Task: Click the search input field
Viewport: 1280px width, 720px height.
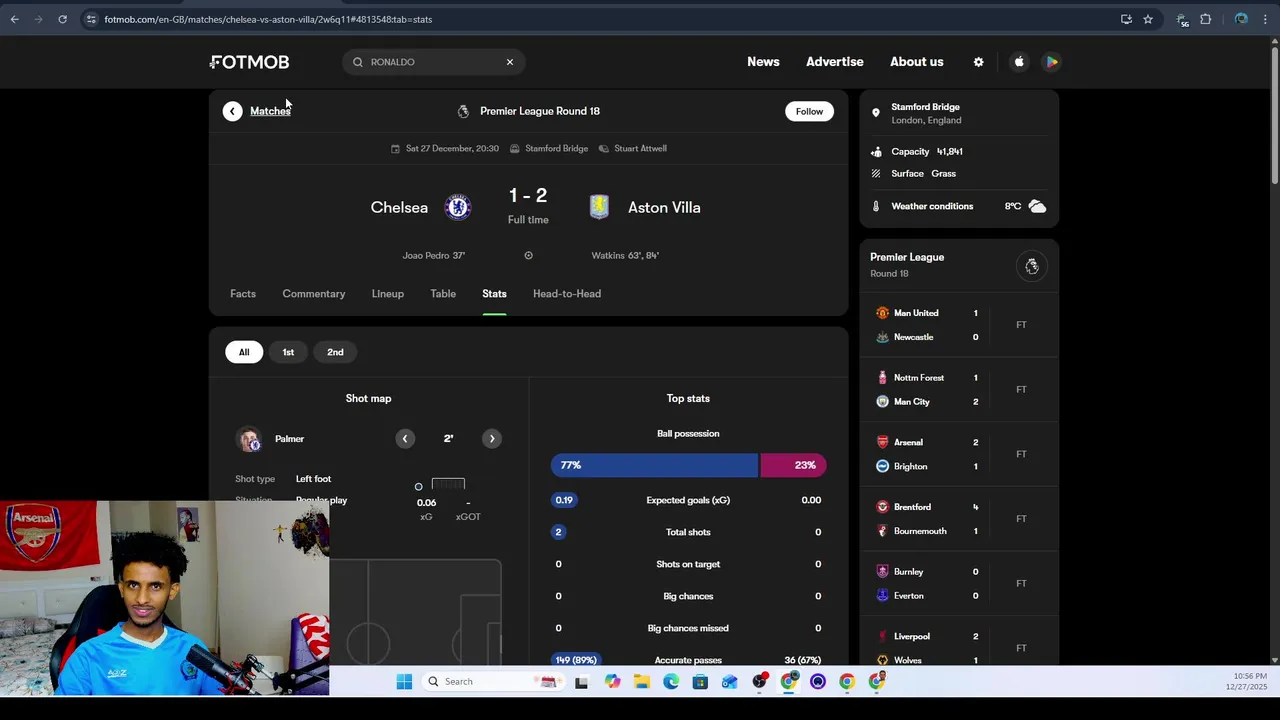Action: (x=433, y=62)
